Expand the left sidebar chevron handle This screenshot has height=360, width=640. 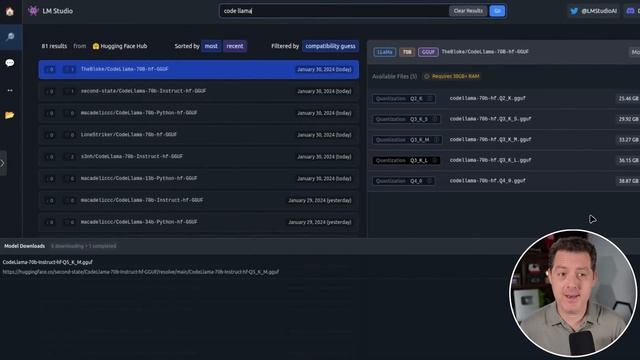3,163
